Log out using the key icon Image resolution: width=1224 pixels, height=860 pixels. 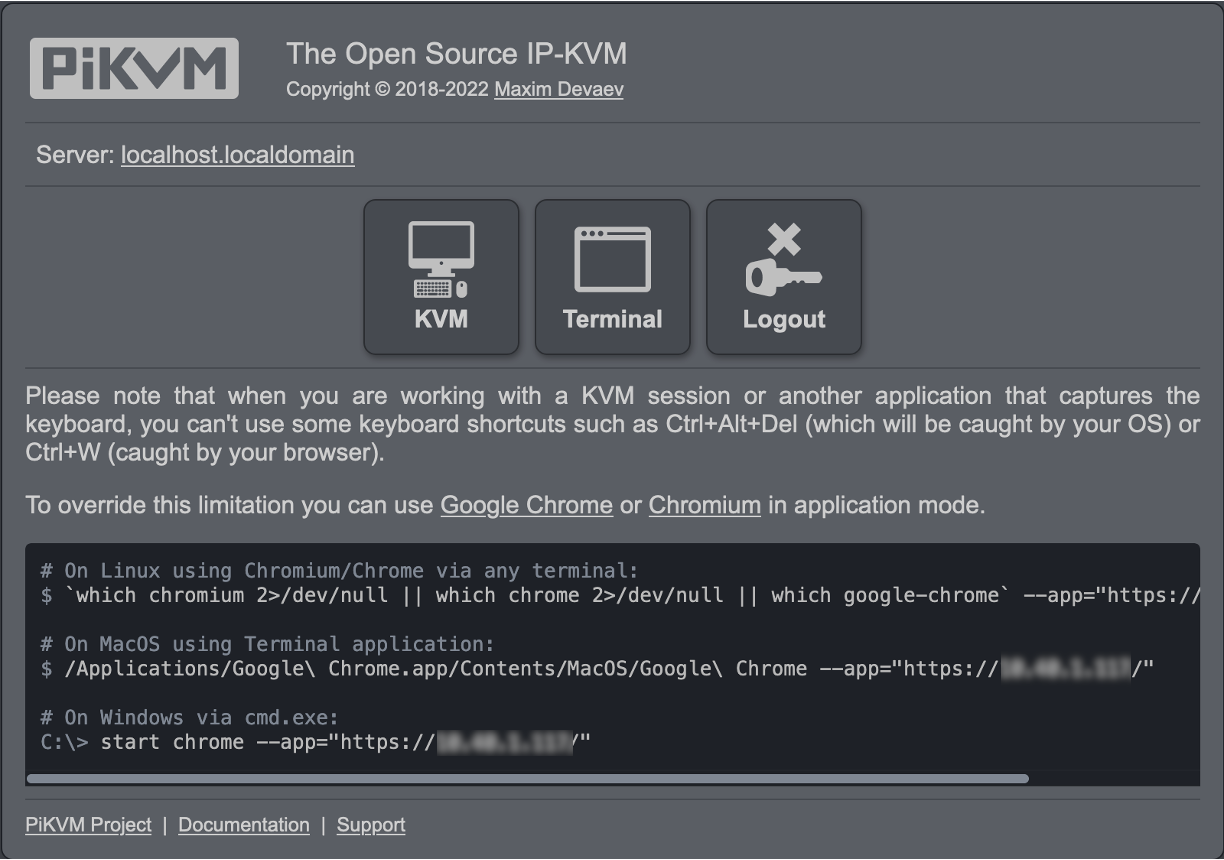784,277
